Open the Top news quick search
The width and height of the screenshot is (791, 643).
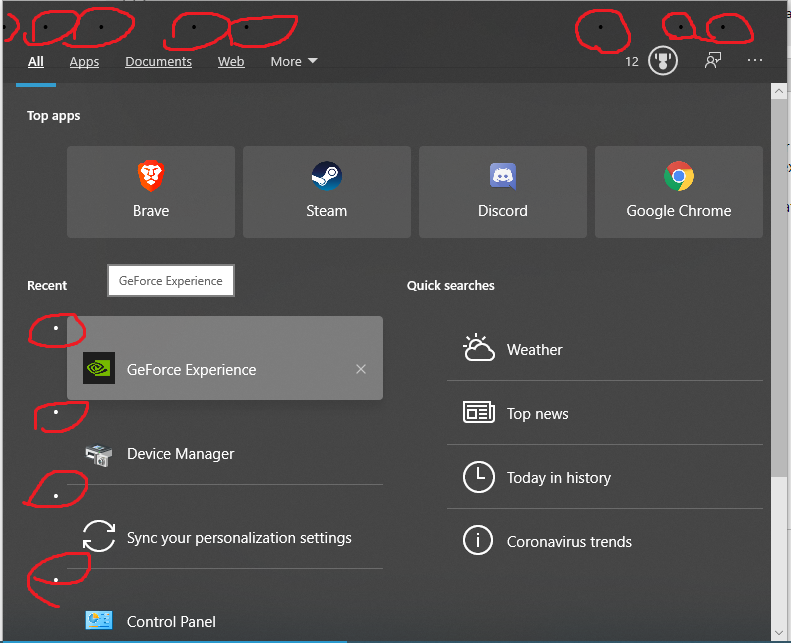click(x=605, y=413)
